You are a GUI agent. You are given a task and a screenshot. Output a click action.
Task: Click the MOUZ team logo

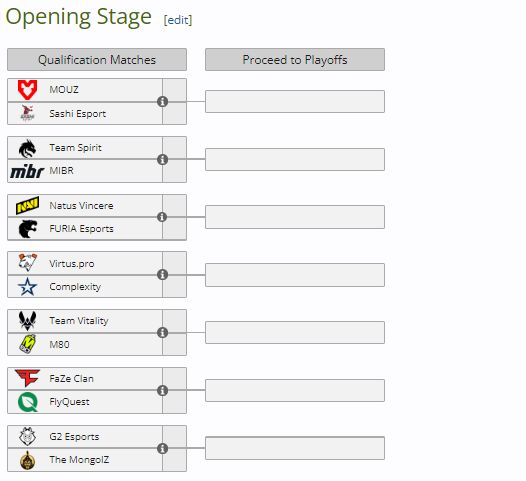tap(27, 90)
